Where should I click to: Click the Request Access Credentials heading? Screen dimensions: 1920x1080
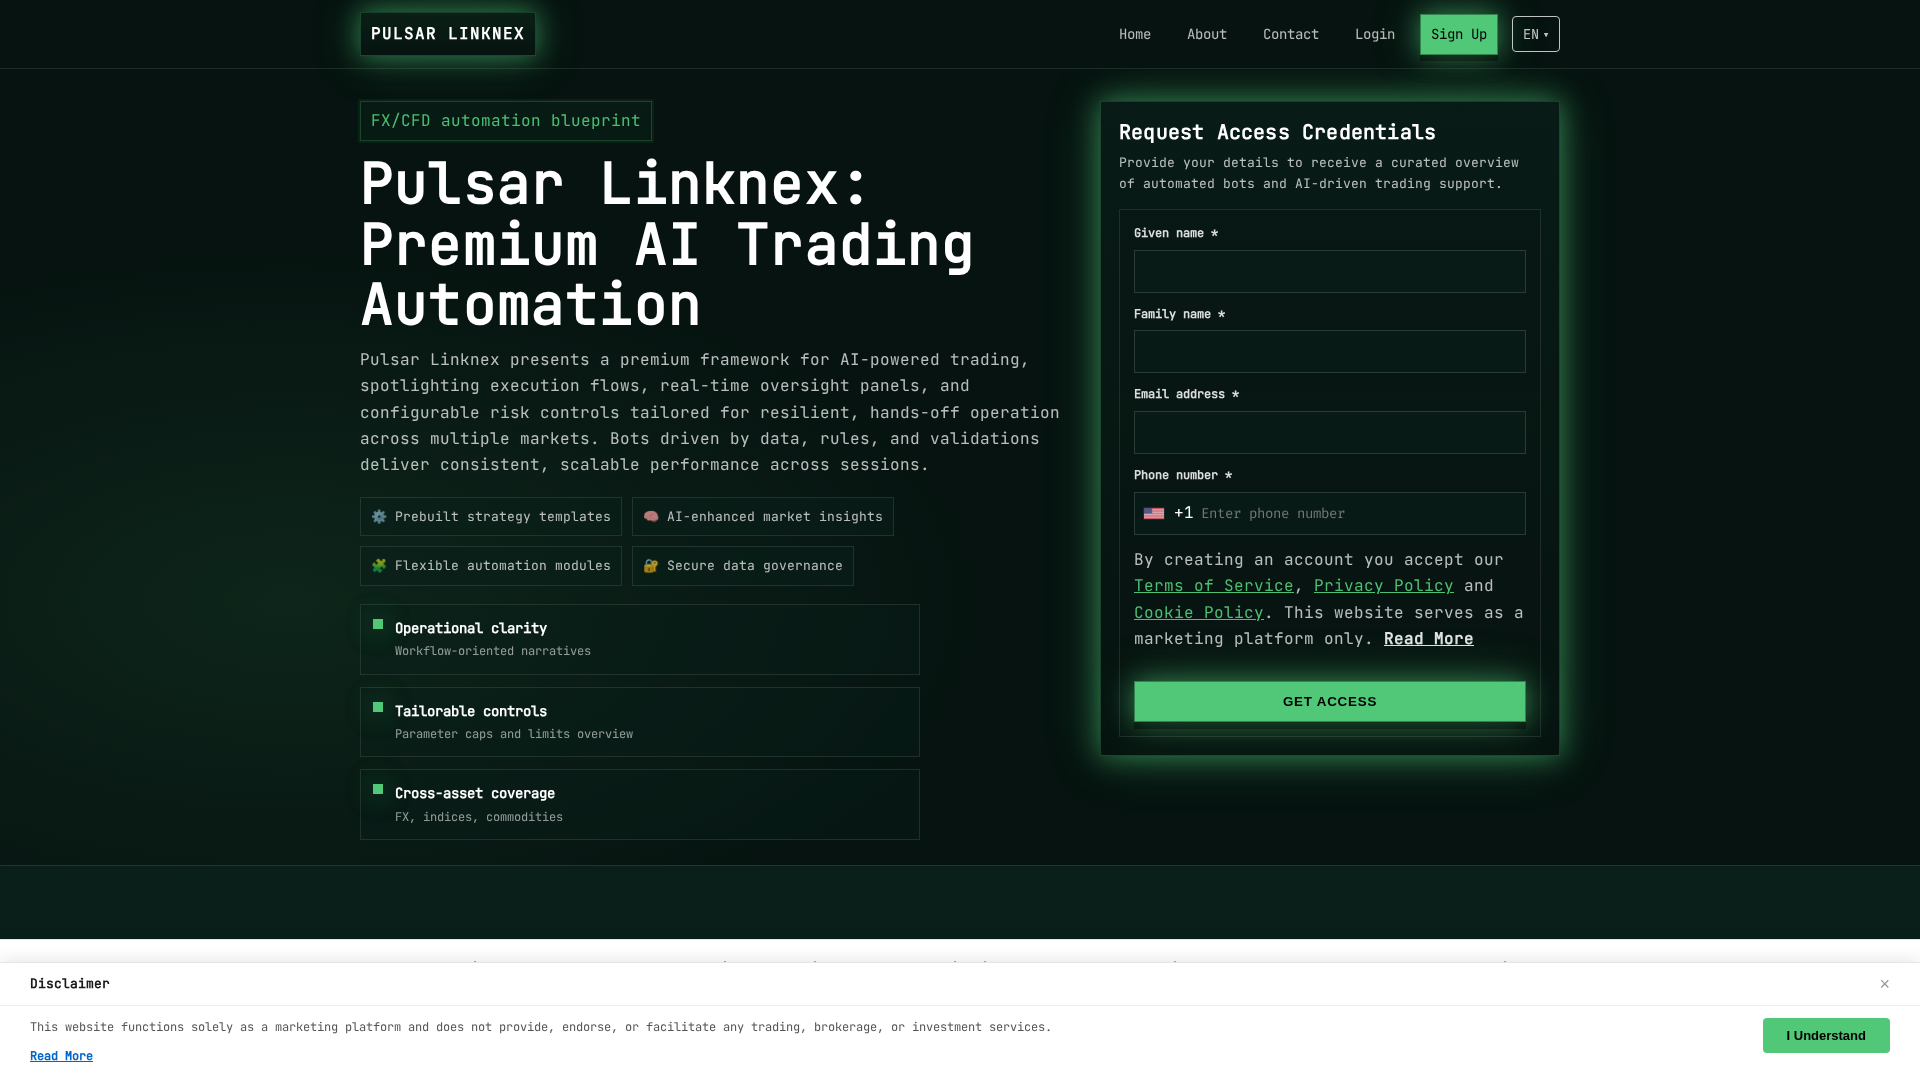(1277, 132)
